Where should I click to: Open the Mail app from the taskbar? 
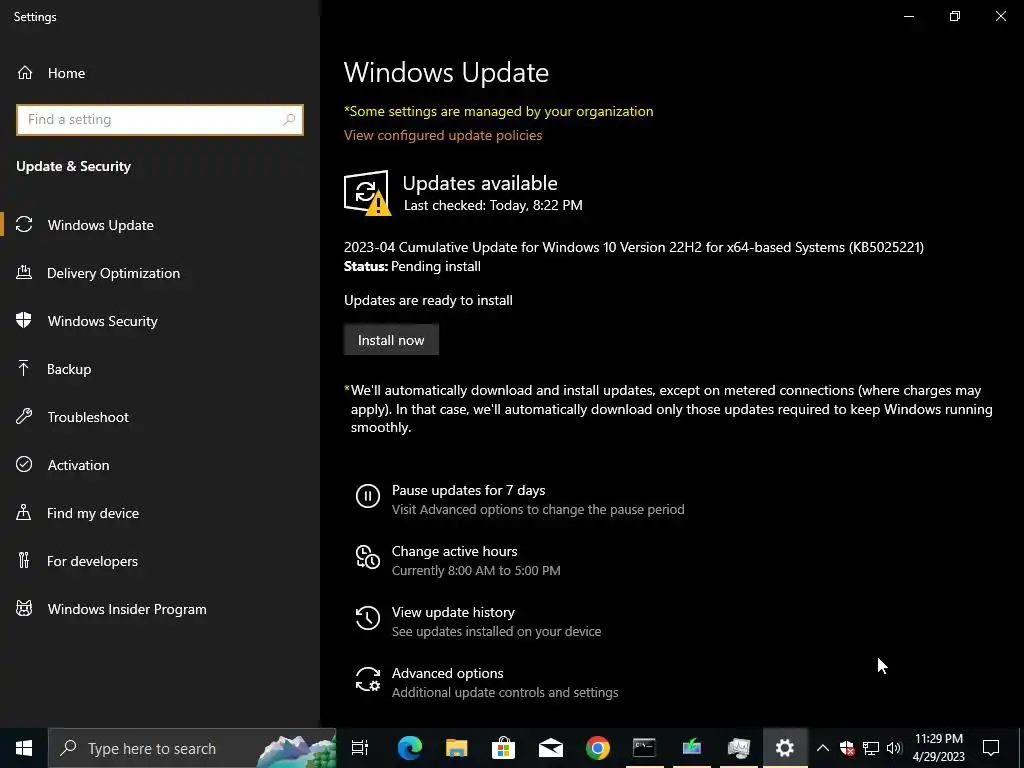pyautogui.click(x=551, y=748)
